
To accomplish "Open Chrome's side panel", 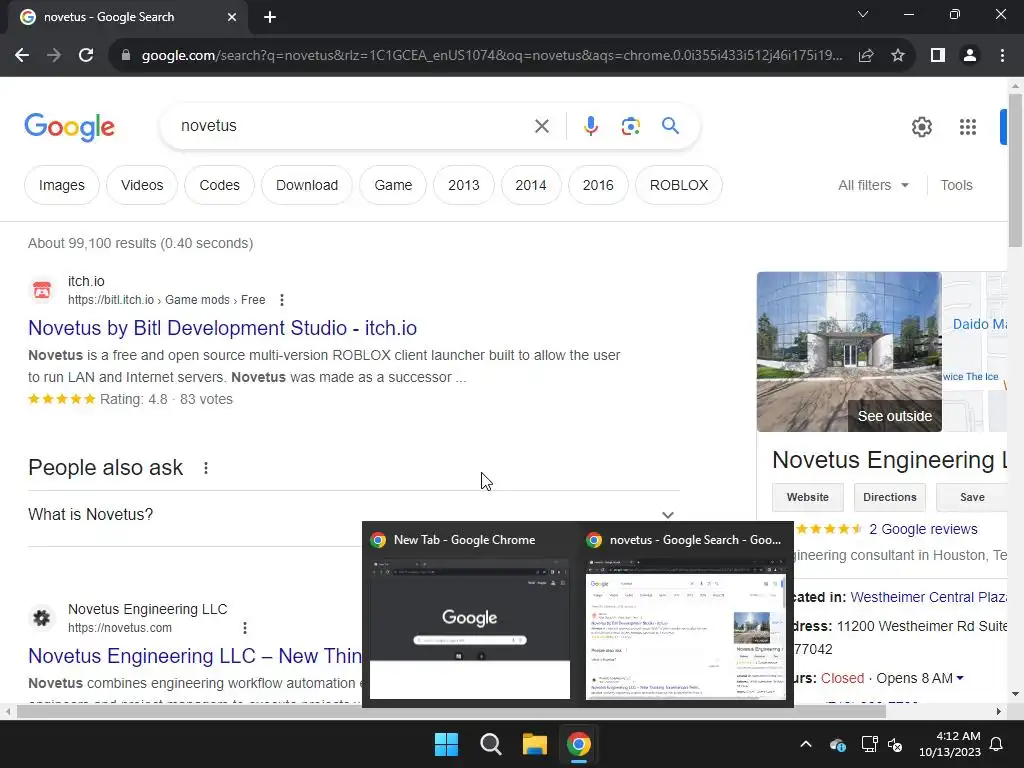I will click(938, 56).
